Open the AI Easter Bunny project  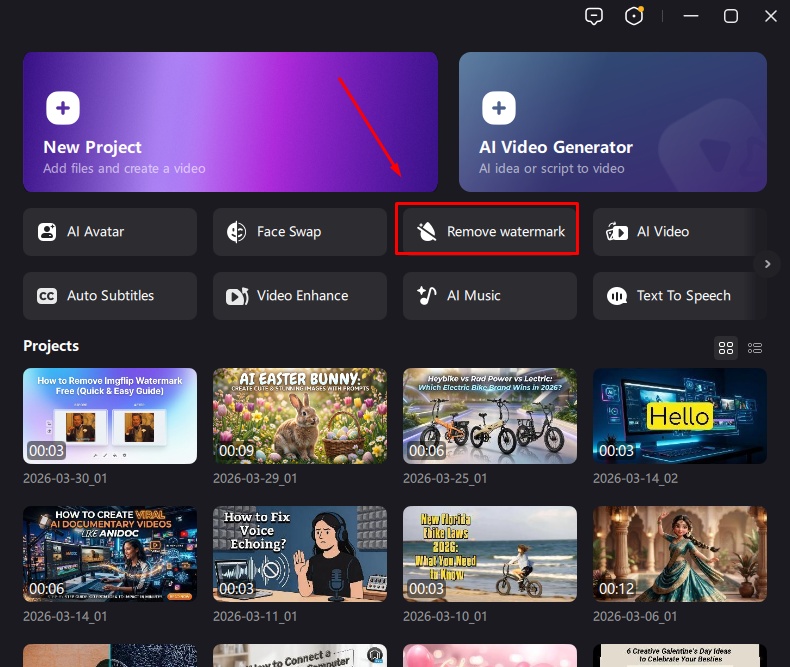pyautogui.click(x=300, y=415)
